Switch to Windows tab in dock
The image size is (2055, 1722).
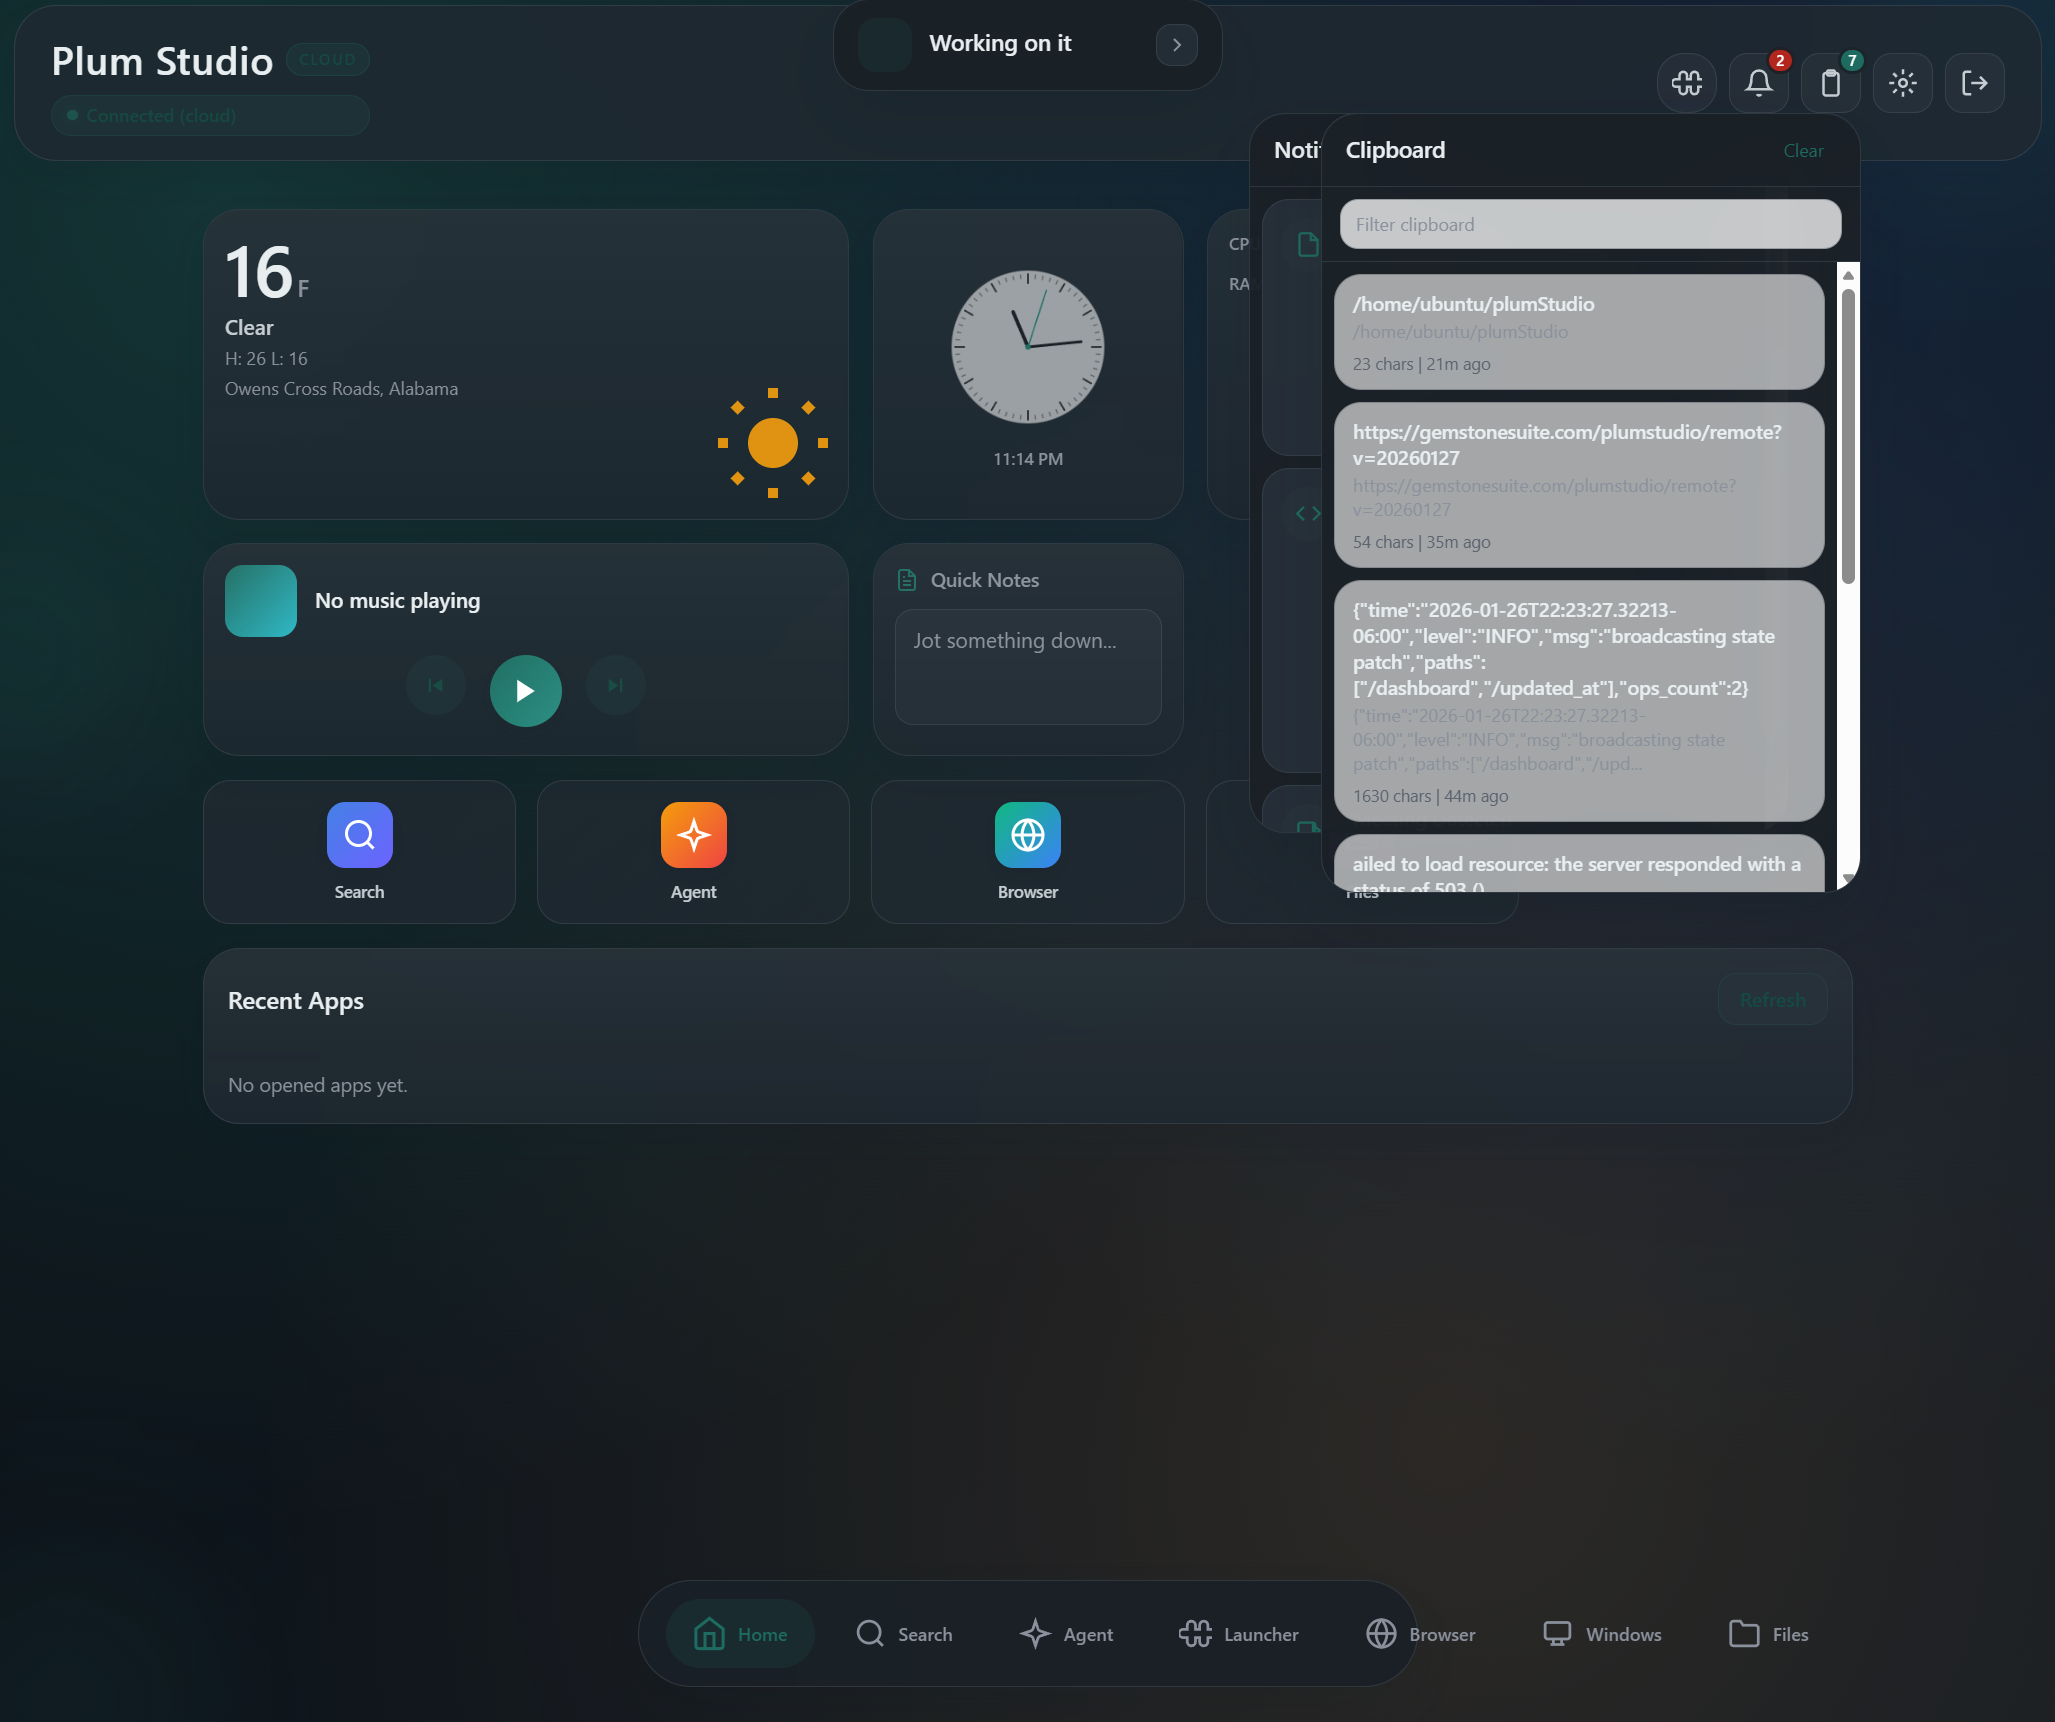coord(1602,1634)
